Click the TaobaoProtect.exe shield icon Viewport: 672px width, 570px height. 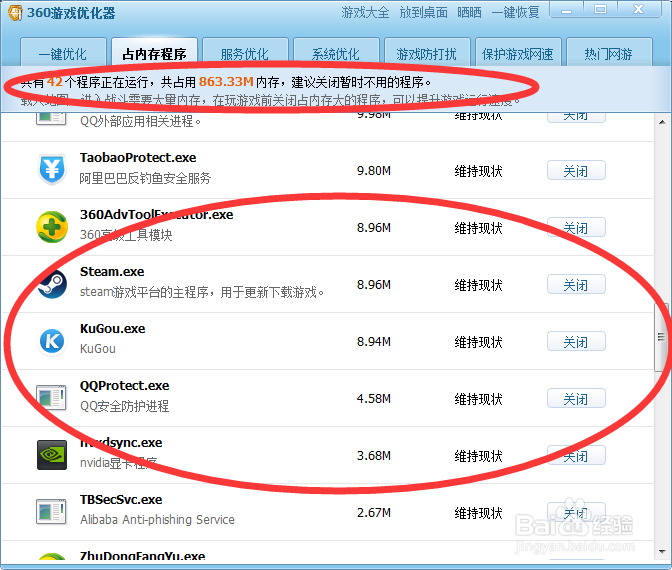point(52,169)
